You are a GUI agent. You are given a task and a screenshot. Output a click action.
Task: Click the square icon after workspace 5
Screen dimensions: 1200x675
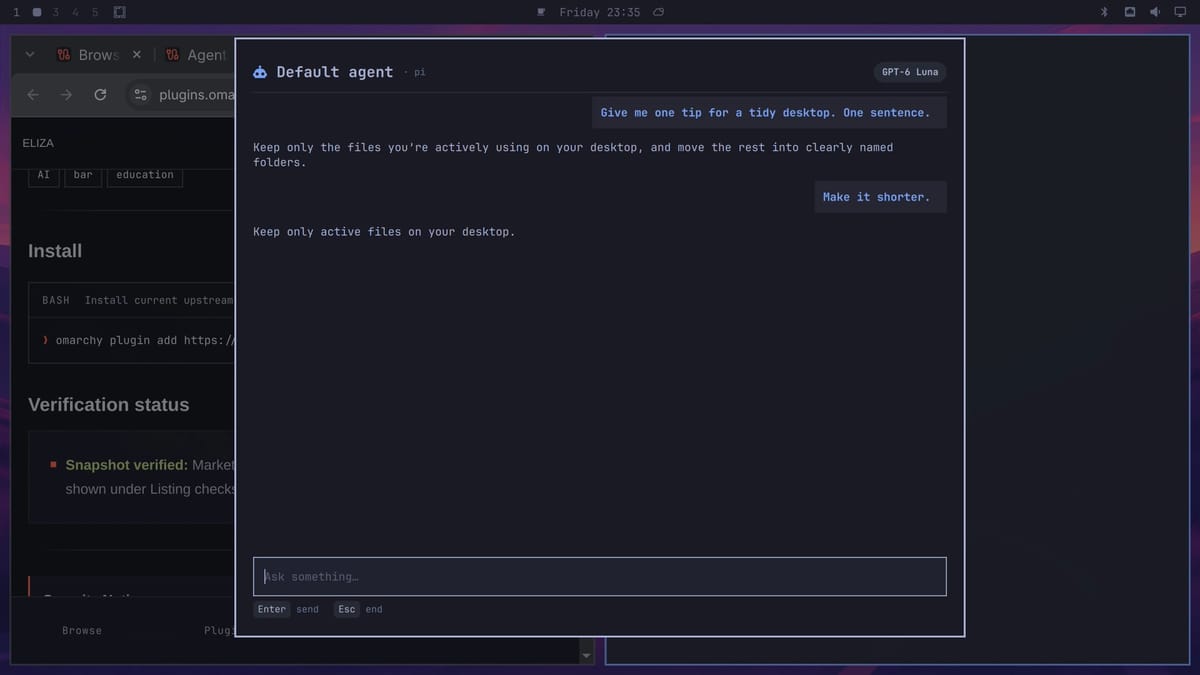point(119,12)
